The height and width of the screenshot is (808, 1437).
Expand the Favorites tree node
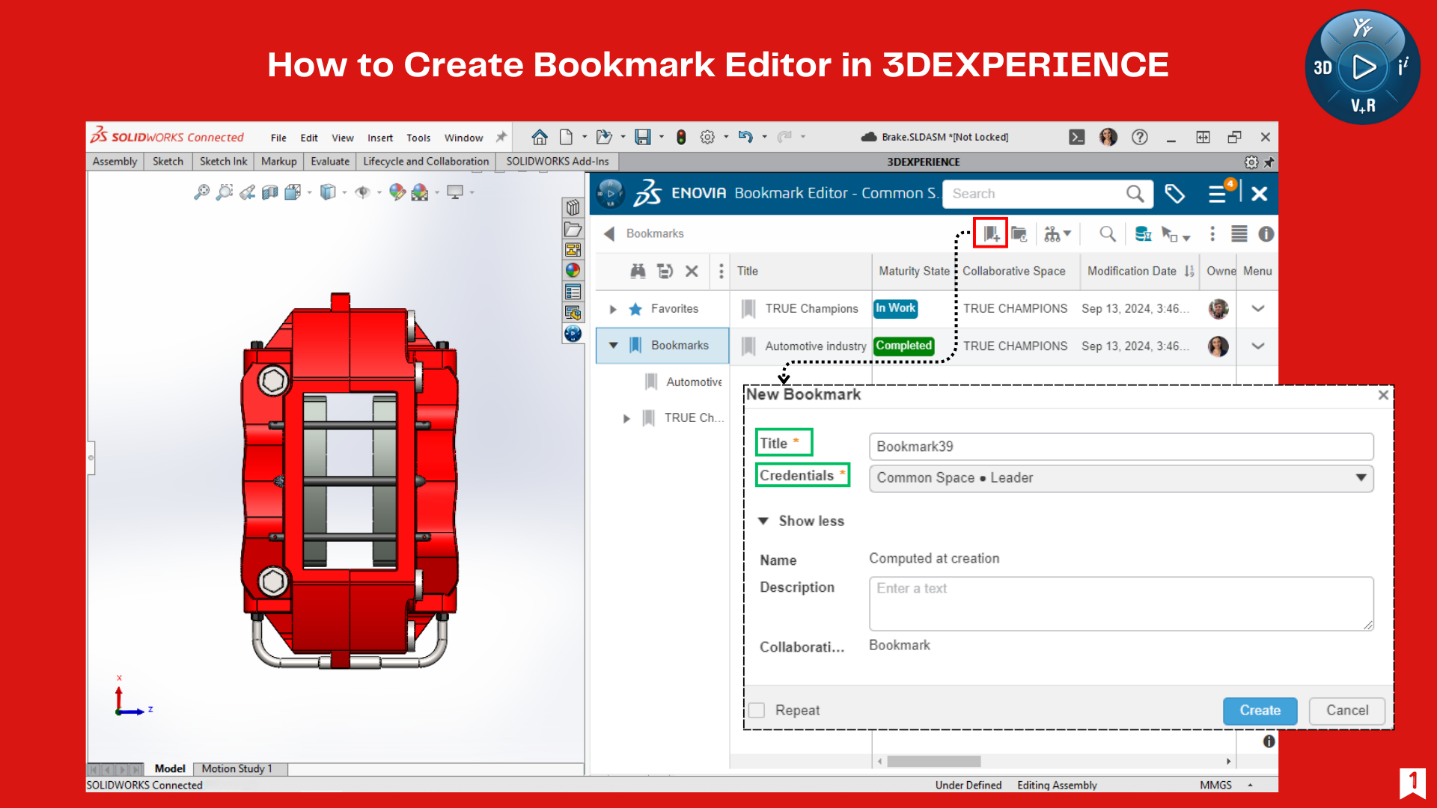click(x=613, y=309)
